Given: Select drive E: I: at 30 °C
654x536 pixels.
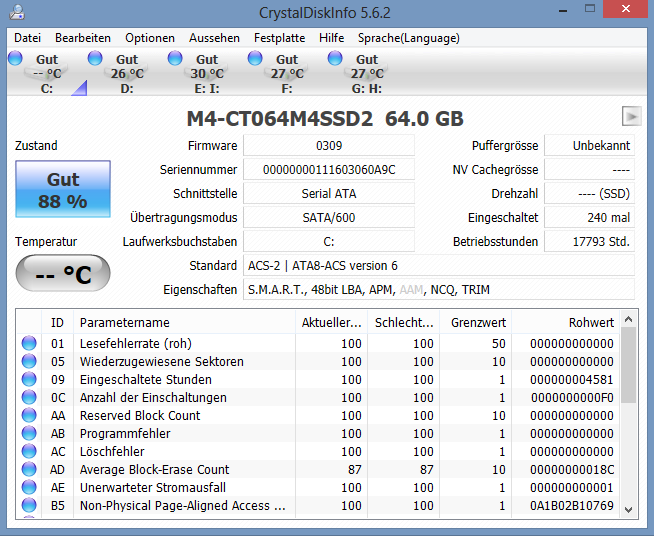Looking at the screenshot, I should coord(207,73).
